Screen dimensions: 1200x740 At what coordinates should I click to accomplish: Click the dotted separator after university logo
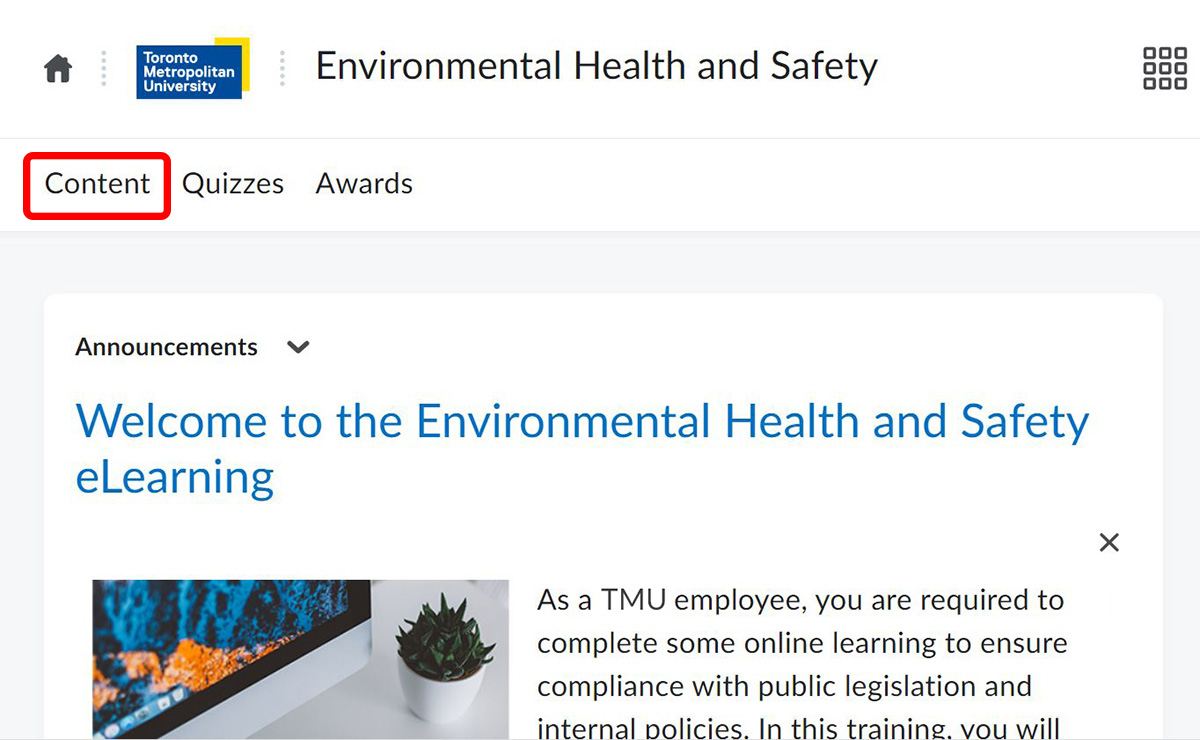click(282, 69)
